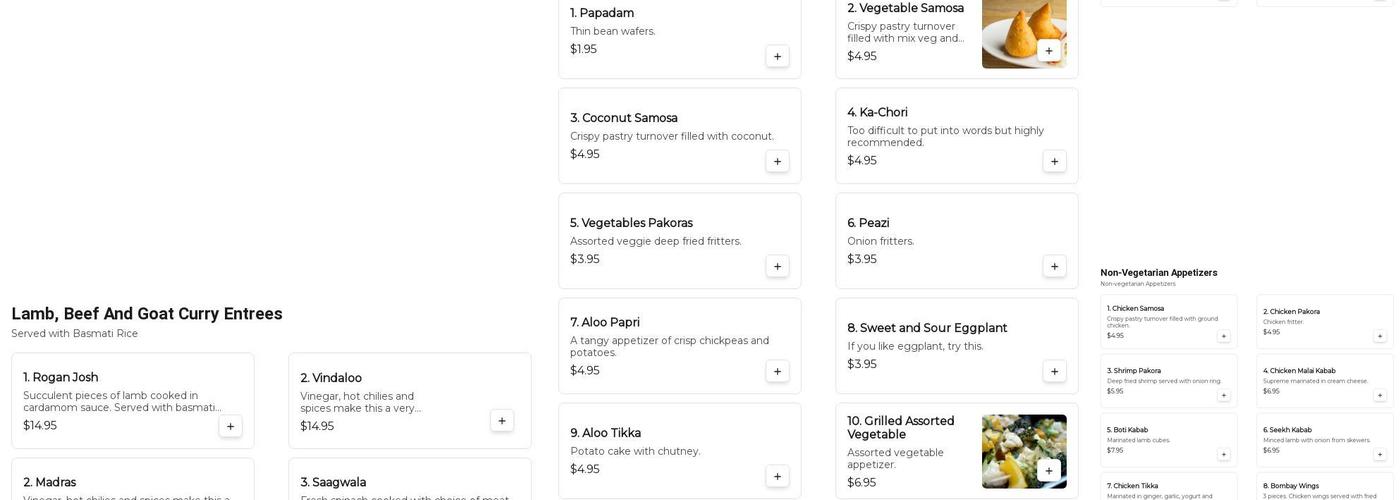Add Vegetables Pakoras to cart
The image size is (1400, 500).
click(x=777, y=266)
